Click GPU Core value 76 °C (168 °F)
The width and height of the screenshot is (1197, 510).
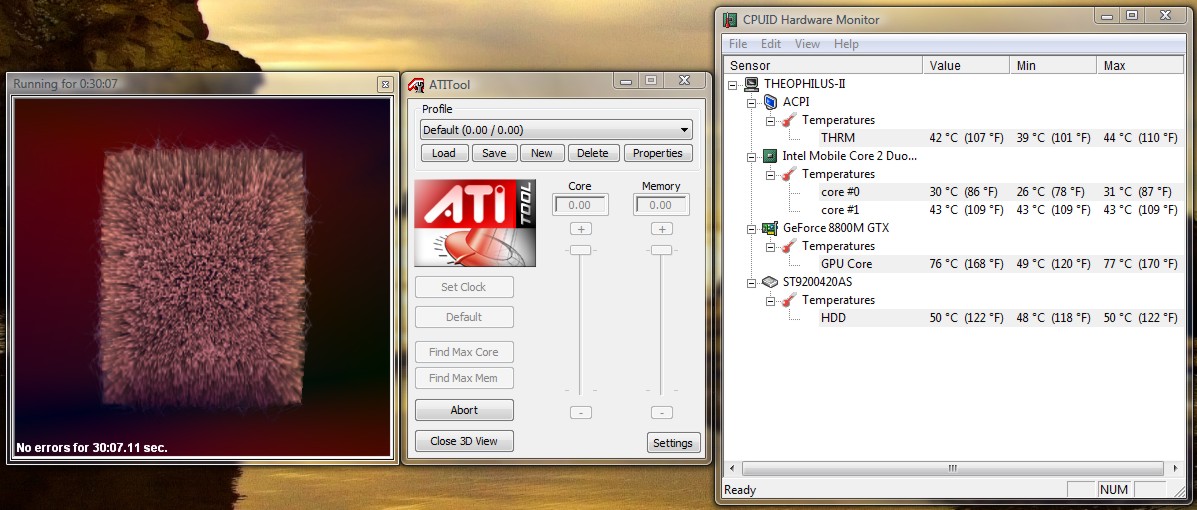tap(966, 264)
